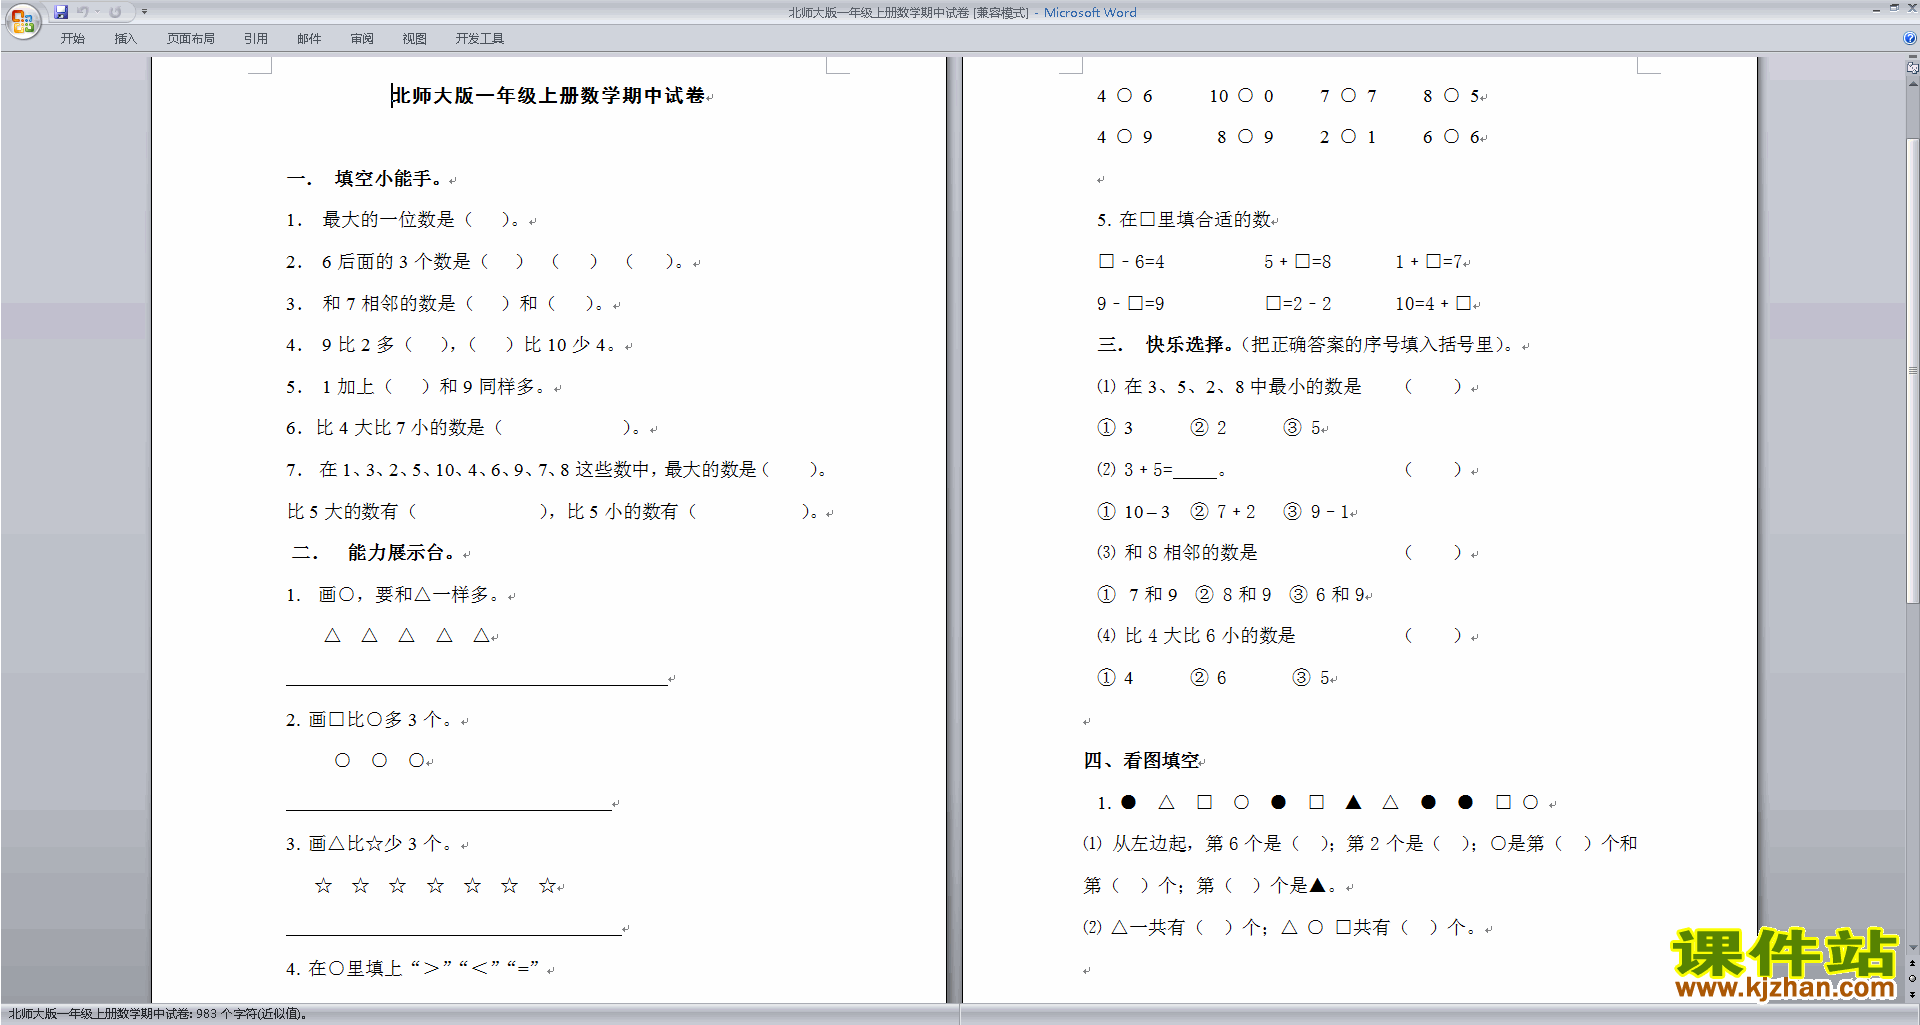
Task: Click the Next Page double-arrow button
Action: [1912, 994]
